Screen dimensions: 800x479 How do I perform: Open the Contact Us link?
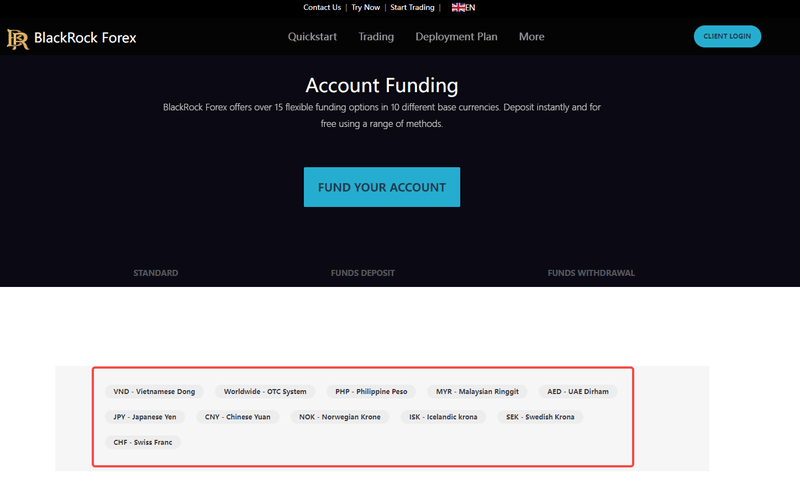[x=322, y=7]
